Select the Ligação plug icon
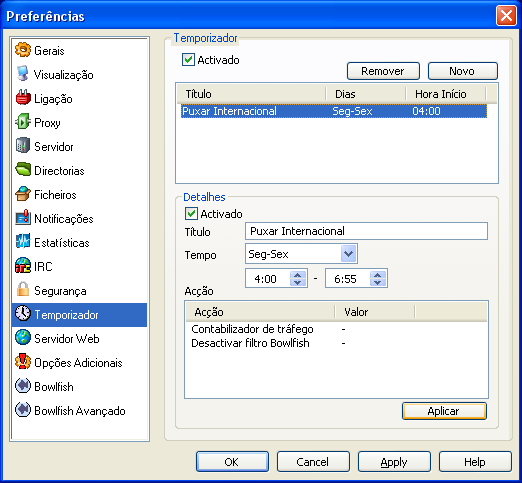Screen dimensions: 522x483 pos(23,98)
